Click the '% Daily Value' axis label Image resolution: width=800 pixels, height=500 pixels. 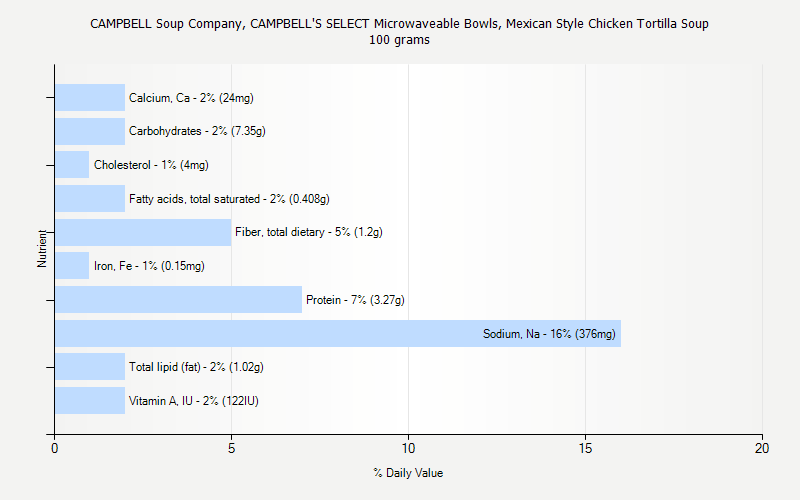(x=408, y=473)
